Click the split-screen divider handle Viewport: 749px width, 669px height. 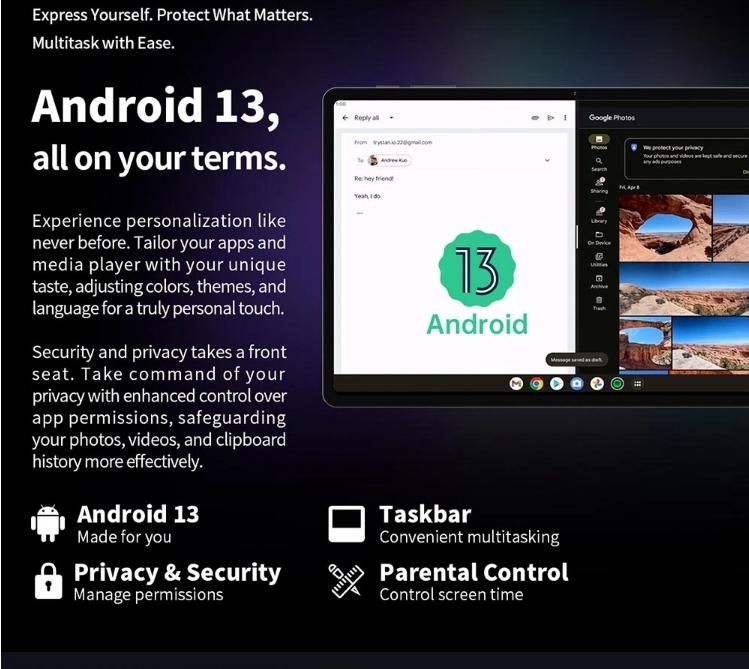pos(577,236)
